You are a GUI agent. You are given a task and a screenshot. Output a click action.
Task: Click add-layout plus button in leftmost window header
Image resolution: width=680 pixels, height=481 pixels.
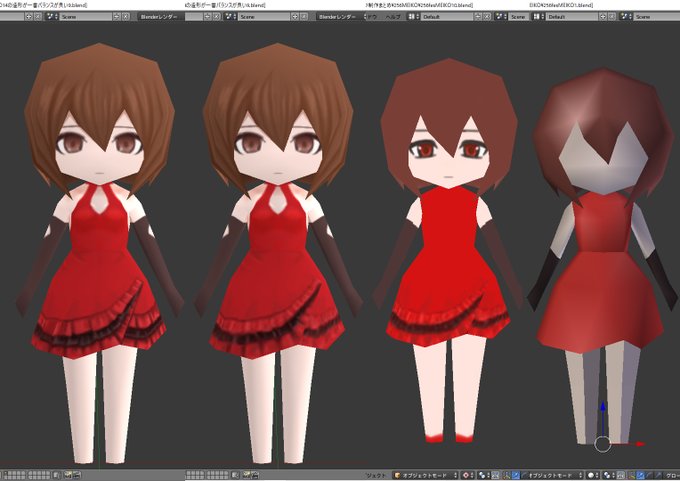(29, 16)
